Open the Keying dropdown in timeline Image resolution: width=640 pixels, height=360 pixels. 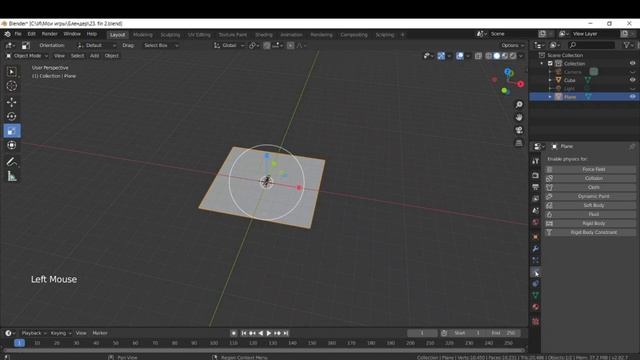[x=61, y=333]
